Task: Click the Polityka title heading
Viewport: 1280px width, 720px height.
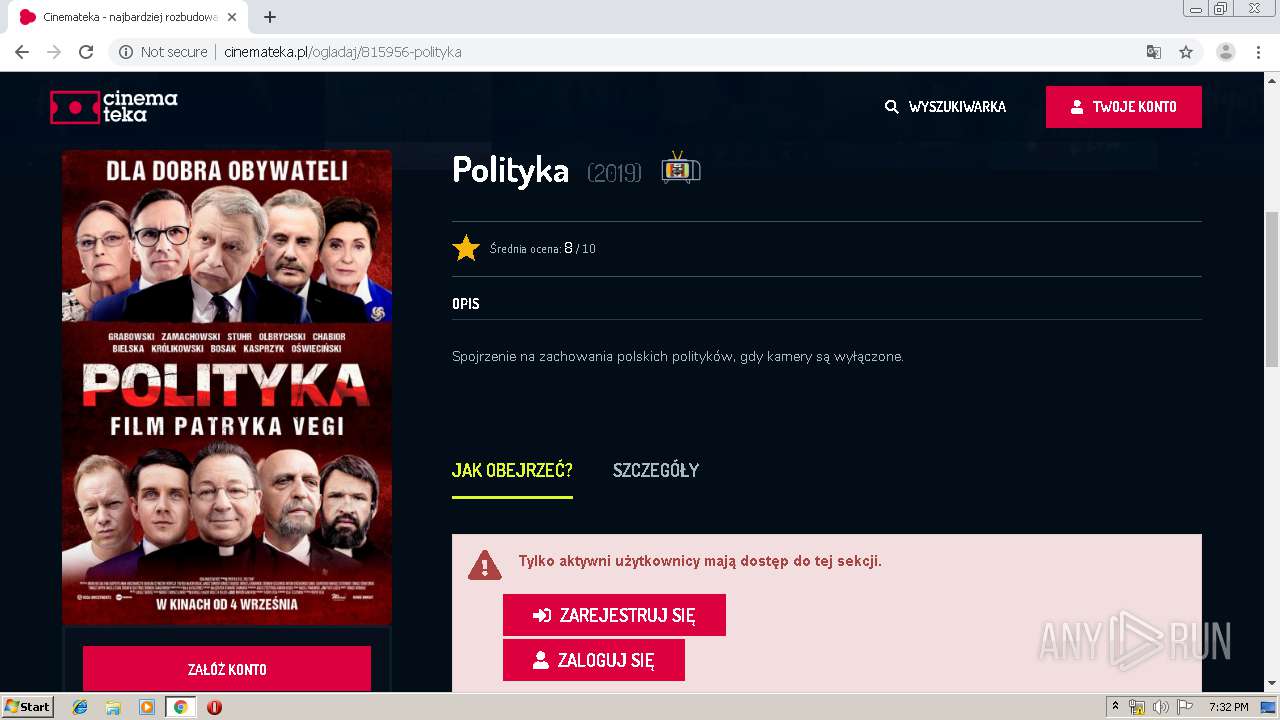Action: (x=510, y=170)
